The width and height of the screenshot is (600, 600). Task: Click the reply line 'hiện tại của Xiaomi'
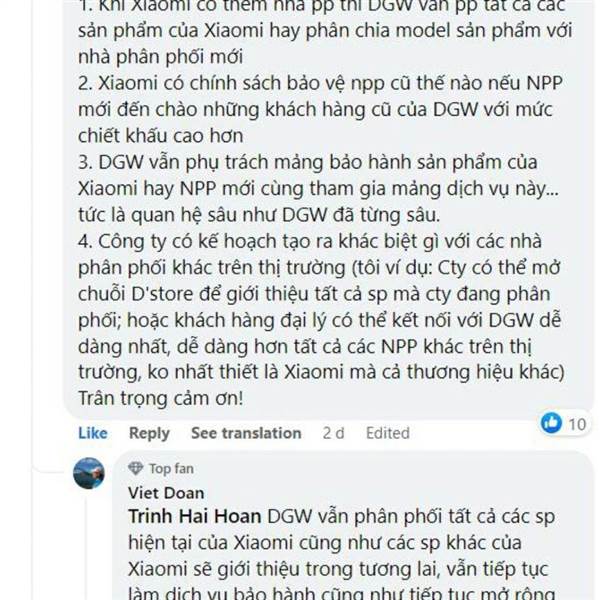pyautogui.click(x=324, y=543)
